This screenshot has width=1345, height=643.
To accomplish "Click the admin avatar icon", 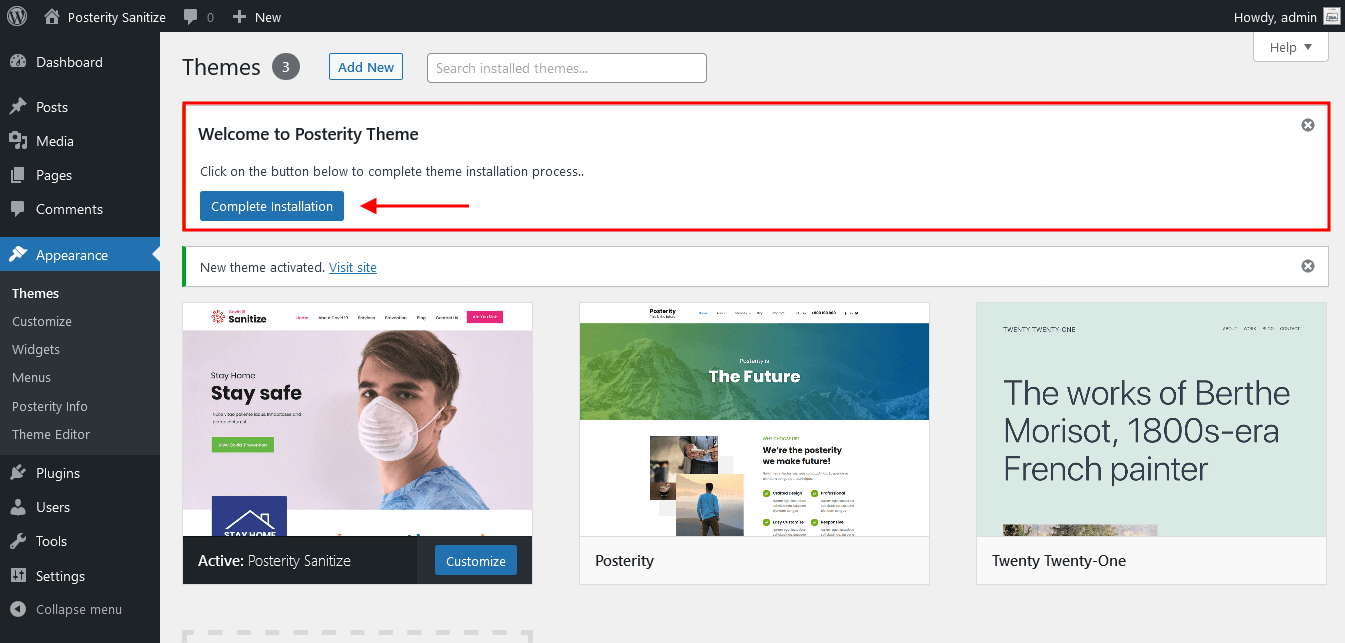I will 1331,17.
